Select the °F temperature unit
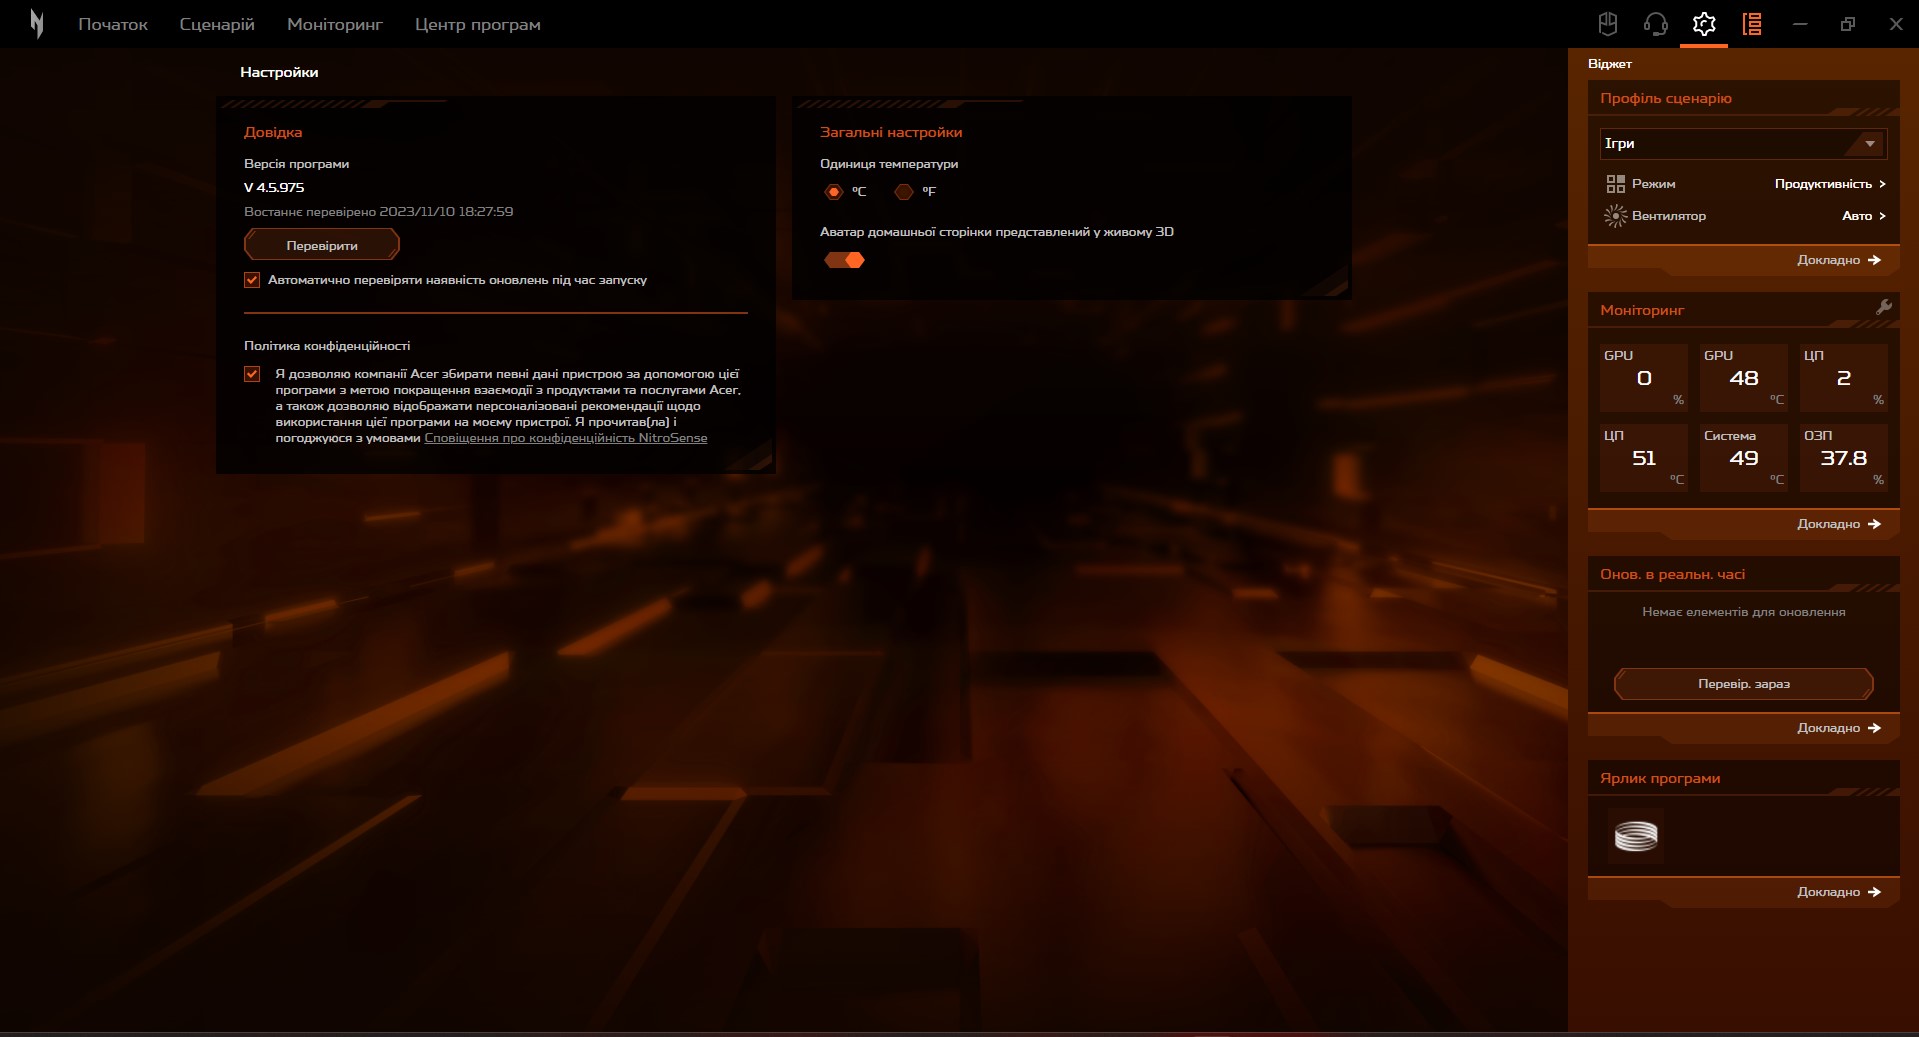The height and width of the screenshot is (1037, 1919). pyautogui.click(x=904, y=192)
